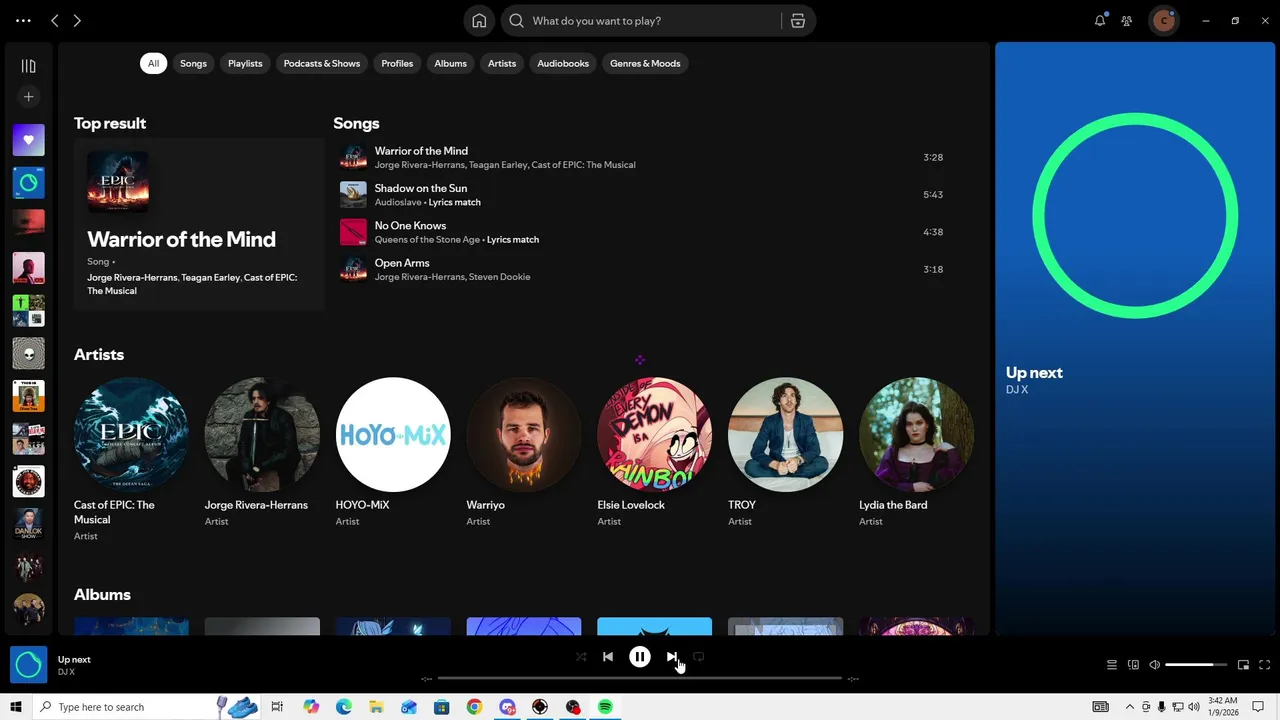Open TROY artist card
The height and width of the screenshot is (720, 1280).
tap(786, 452)
